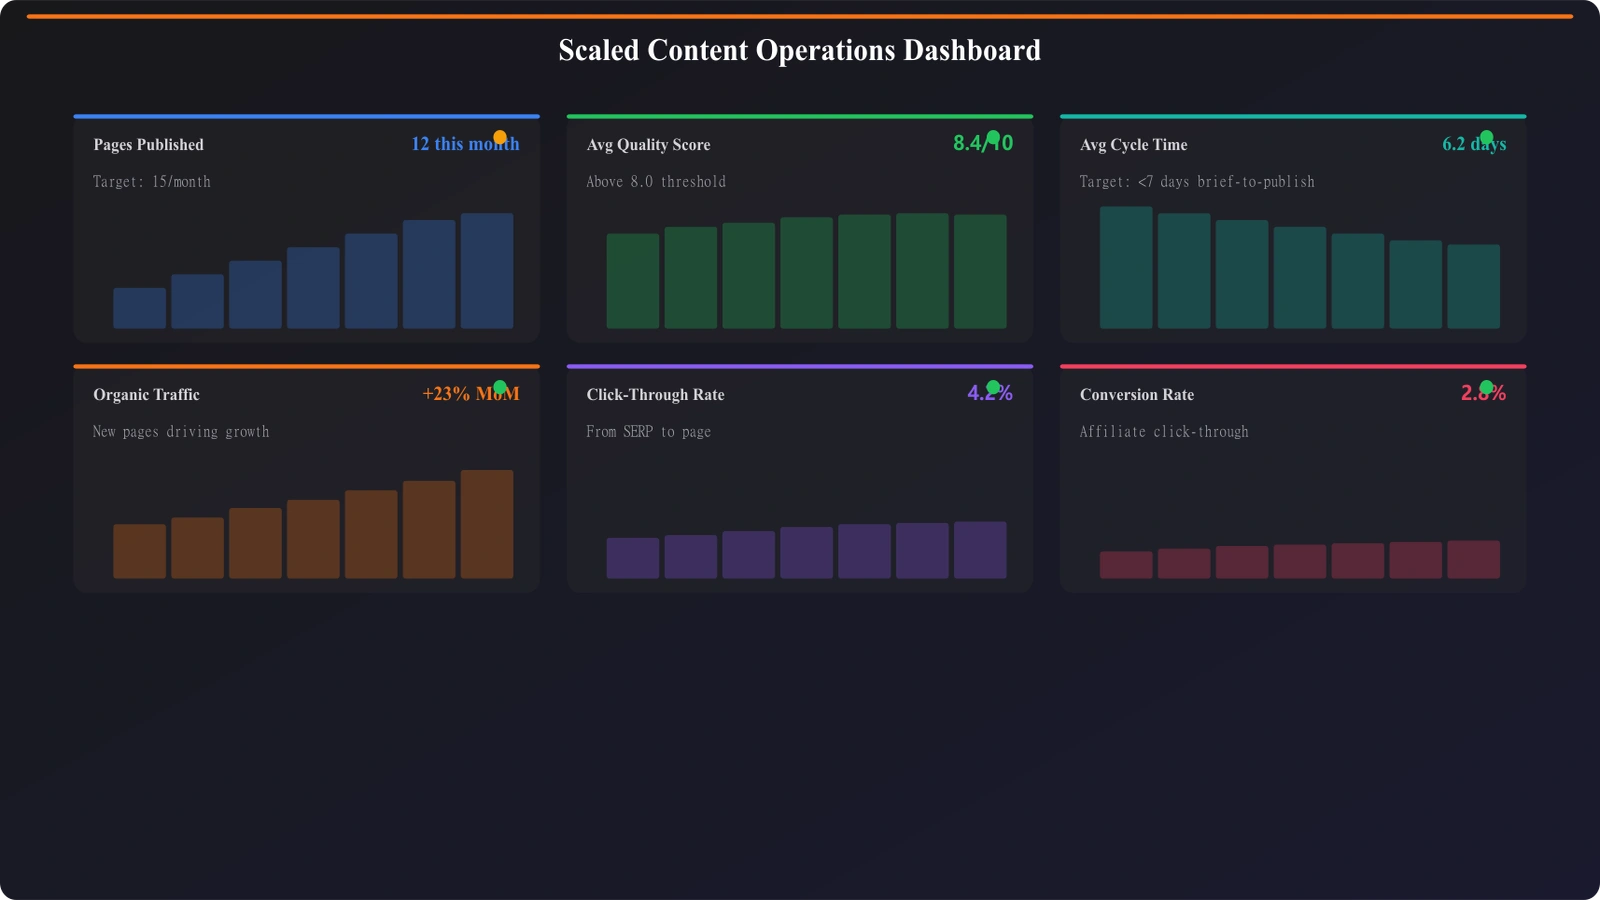Click the purple accent bar on Click-Through Rate card
This screenshot has height=900, width=1600.
coord(800,365)
